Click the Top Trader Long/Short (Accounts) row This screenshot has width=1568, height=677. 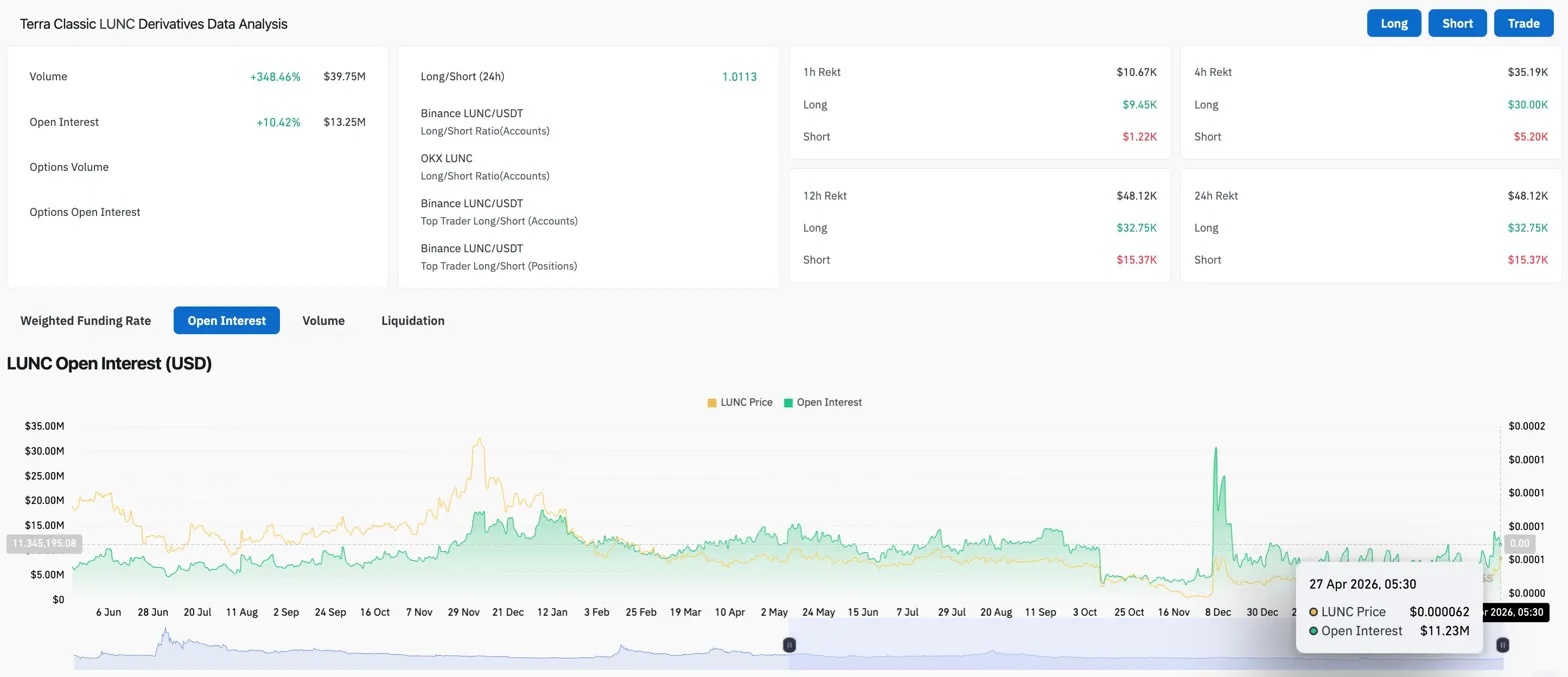(x=499, y=212)
